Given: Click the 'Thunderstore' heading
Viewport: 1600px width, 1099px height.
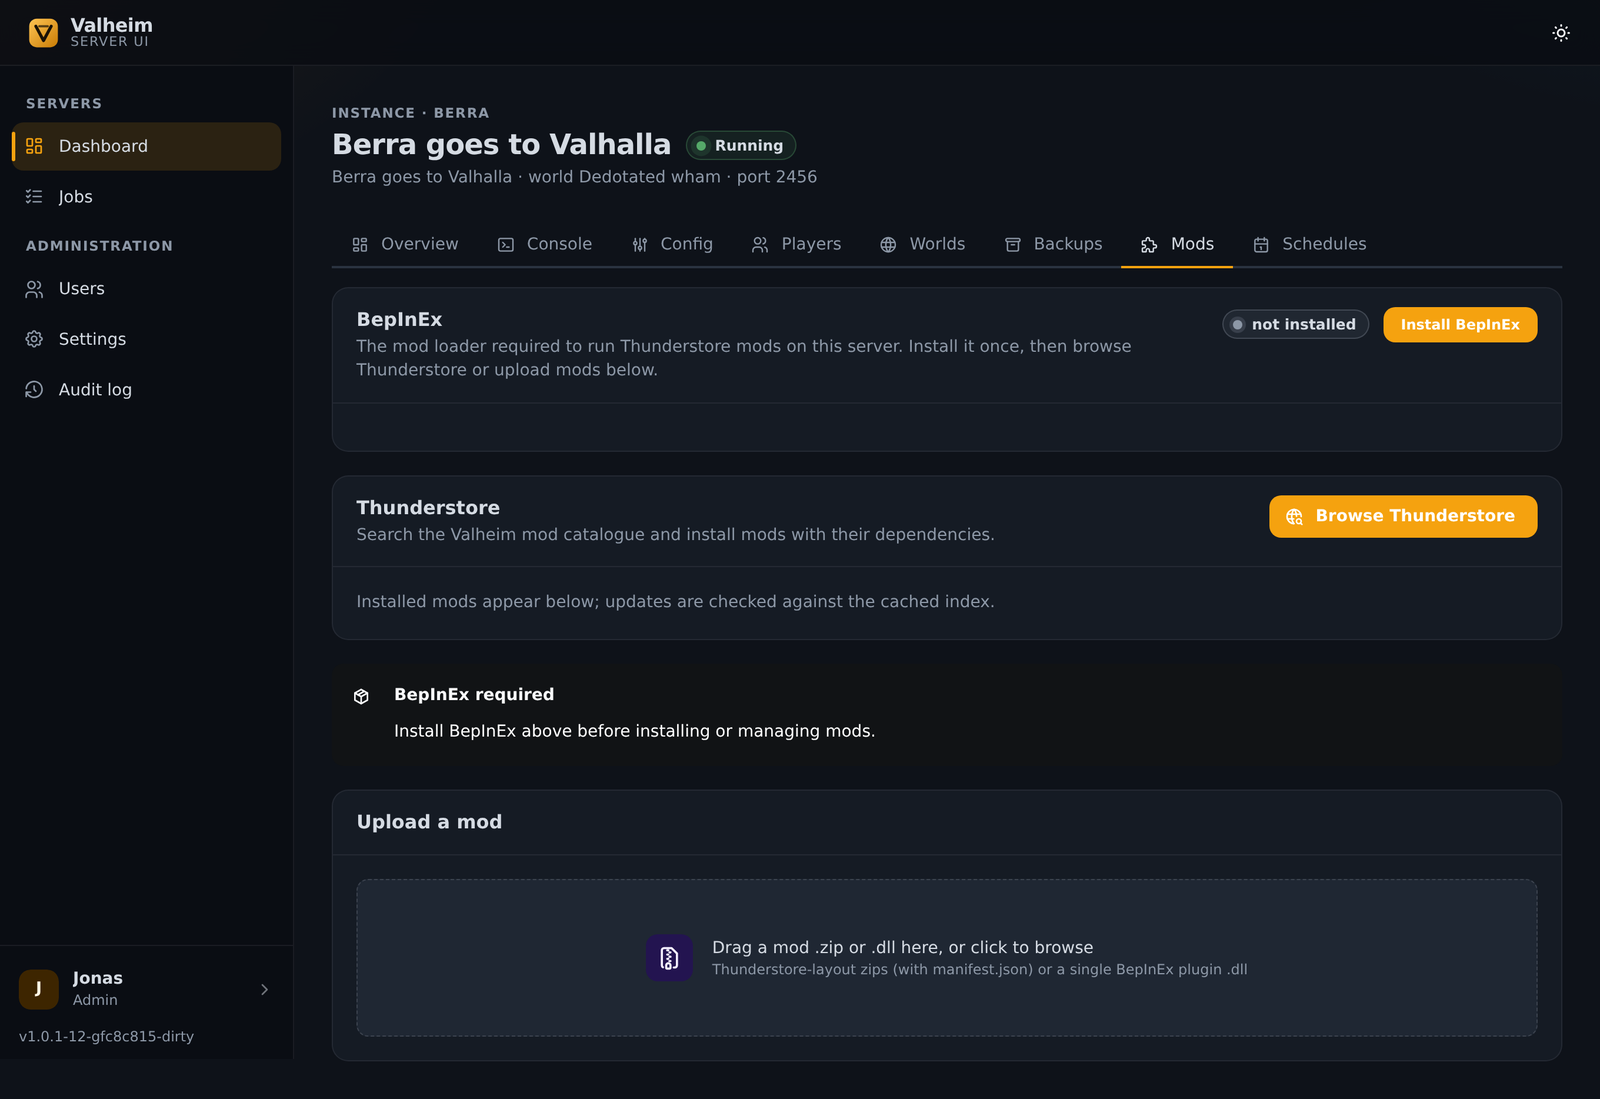Looking at the screenshot, I should 428,508.
